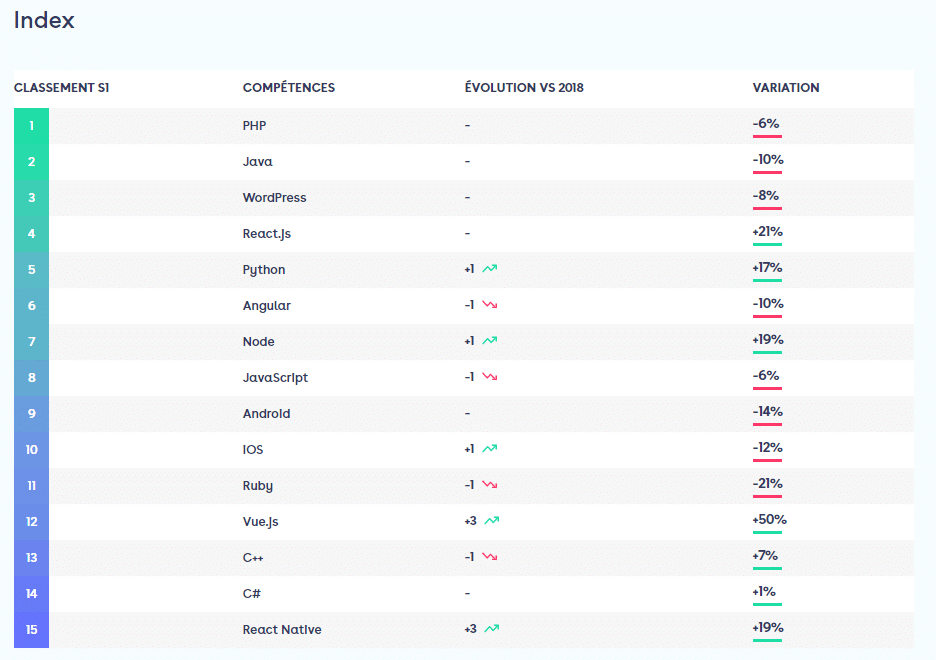Click the +50% variation value for Vue.js
The image size is (936, 660).
click(769, 520)
